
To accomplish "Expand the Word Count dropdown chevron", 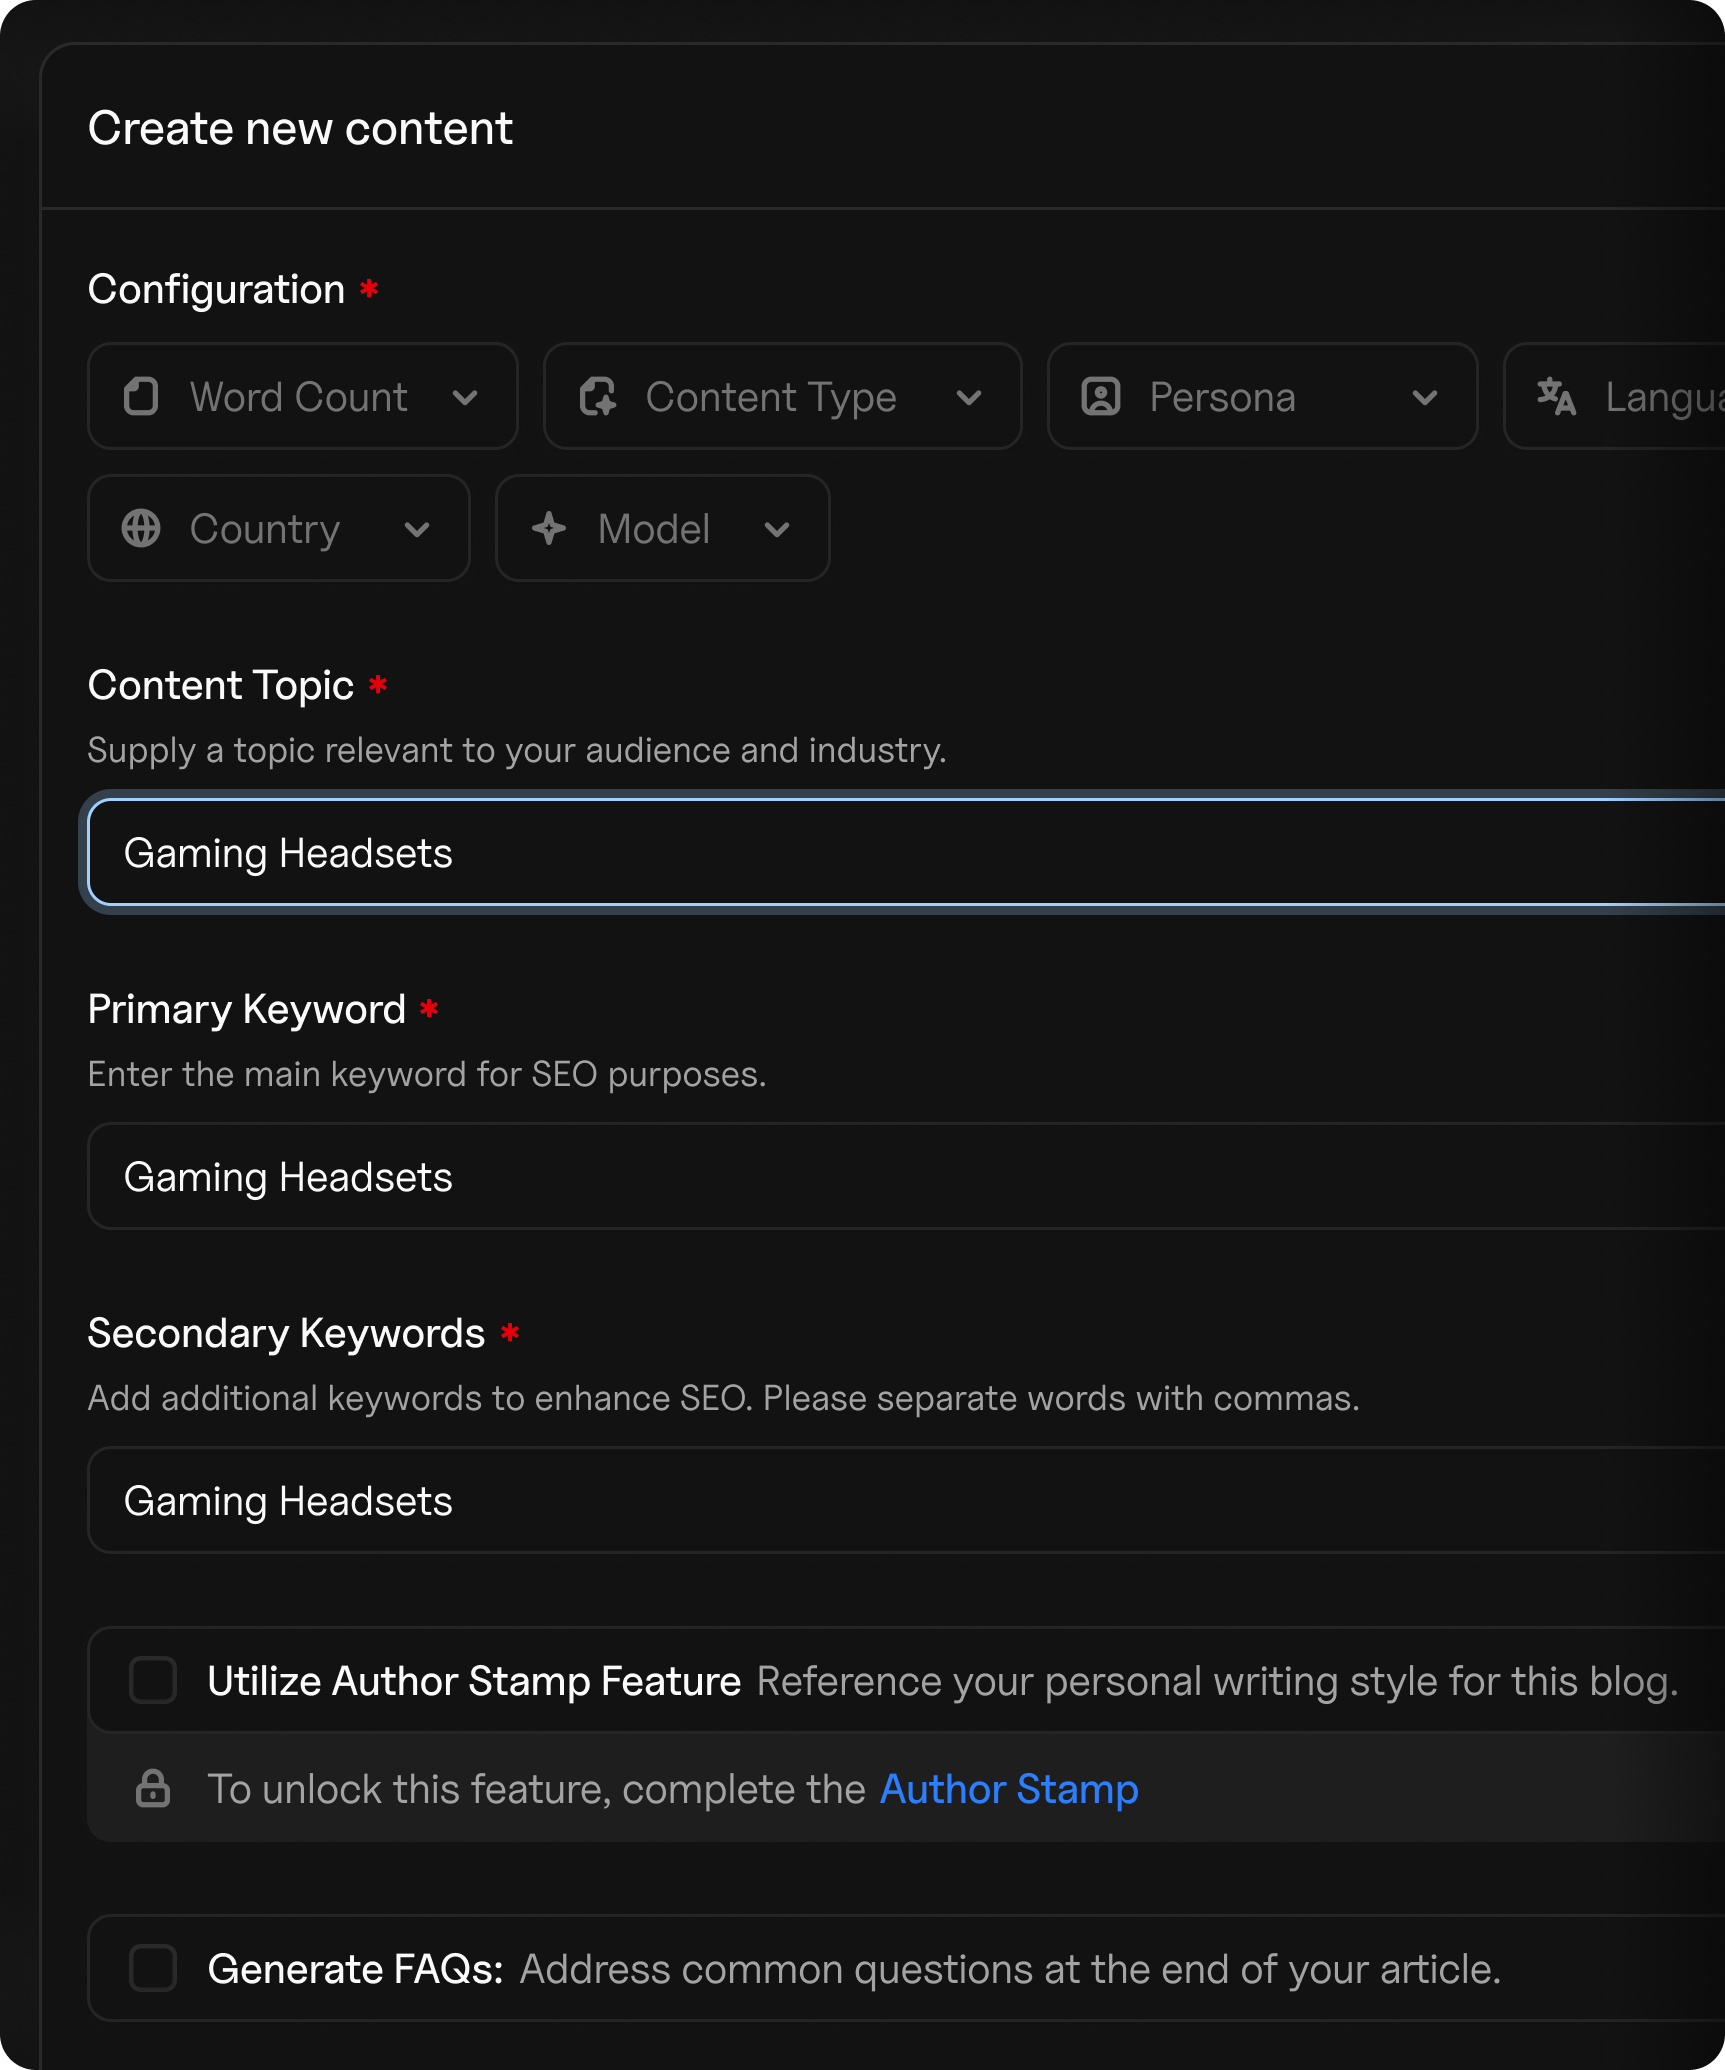I will click(x=465, y=398).
